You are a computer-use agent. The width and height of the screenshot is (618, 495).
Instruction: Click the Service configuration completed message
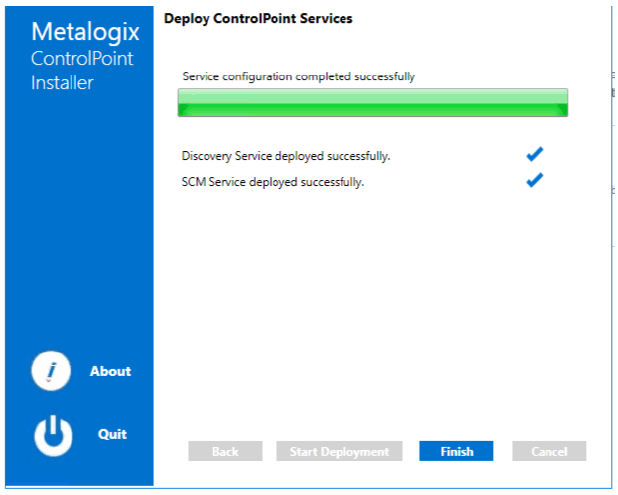[298, 76]
